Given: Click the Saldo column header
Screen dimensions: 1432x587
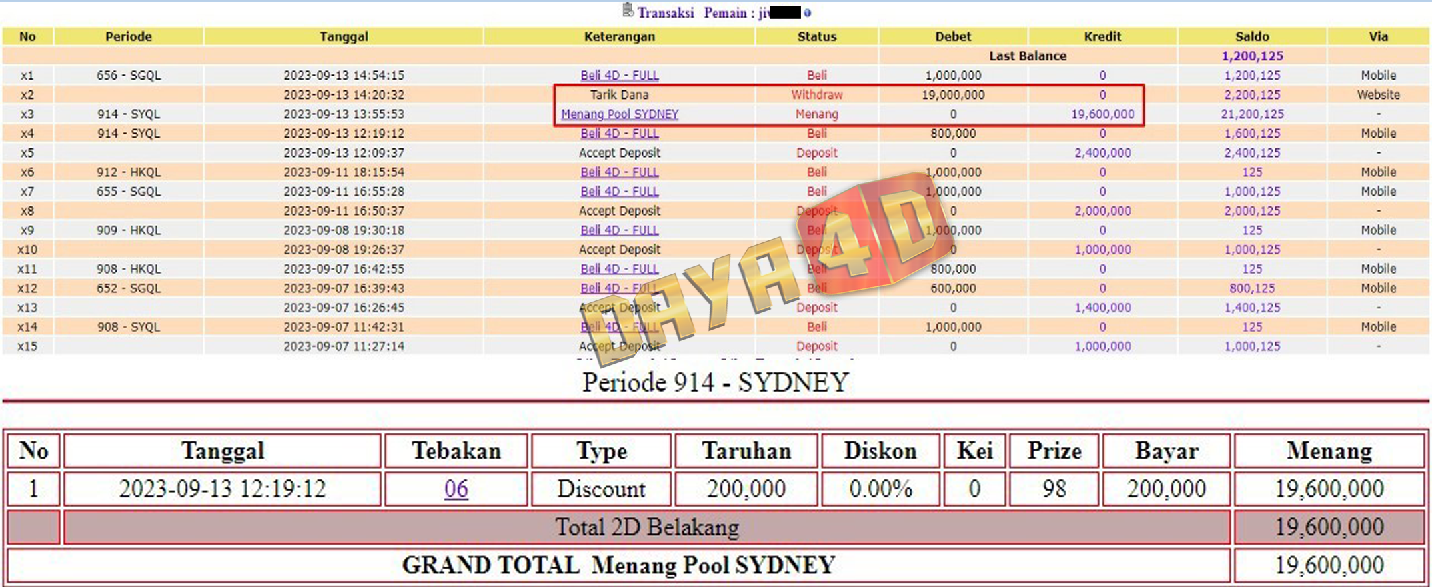Looking at the screenshot, I should pyautogui.click(x=1252, y=37).
